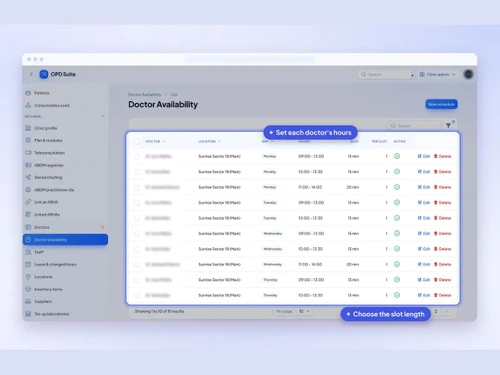Screen dimensions: 500x375
Task: Click the Dental charting sidebar icon
Action: coord(28,177)
